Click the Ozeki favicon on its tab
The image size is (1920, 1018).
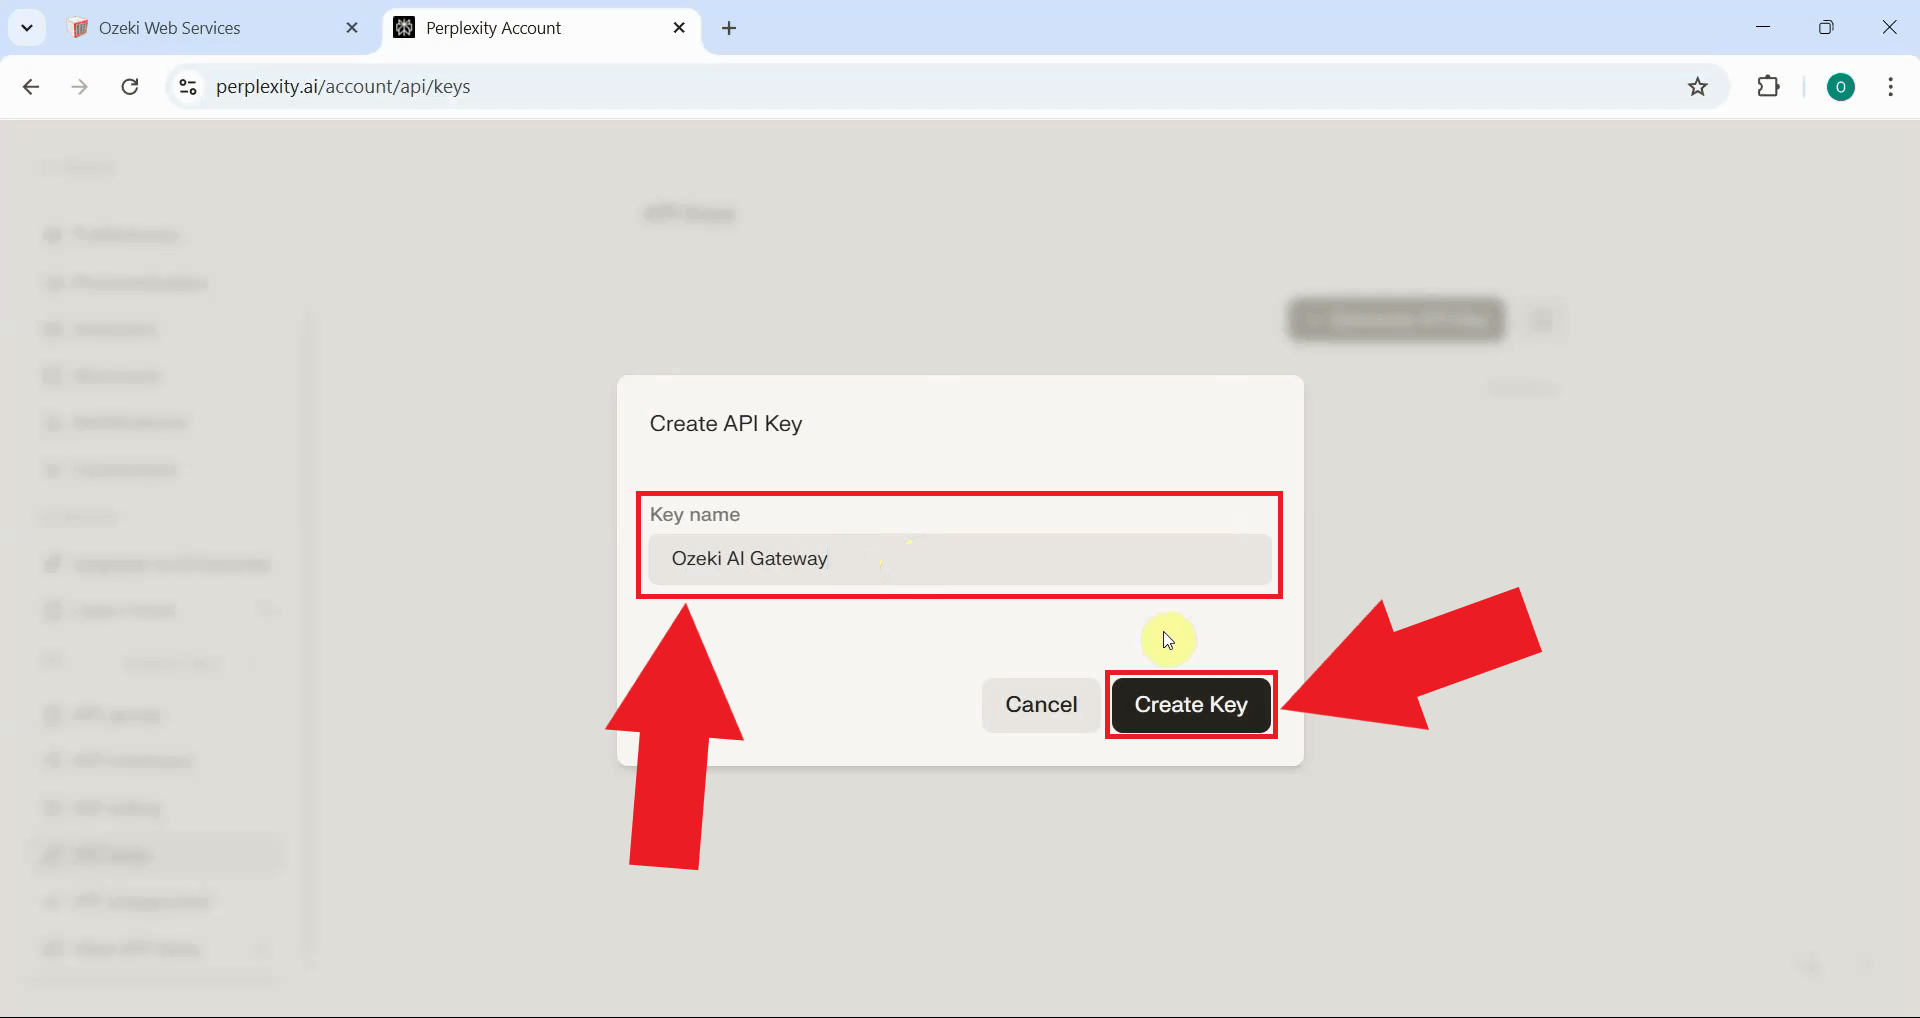click(x=79, y=28)
